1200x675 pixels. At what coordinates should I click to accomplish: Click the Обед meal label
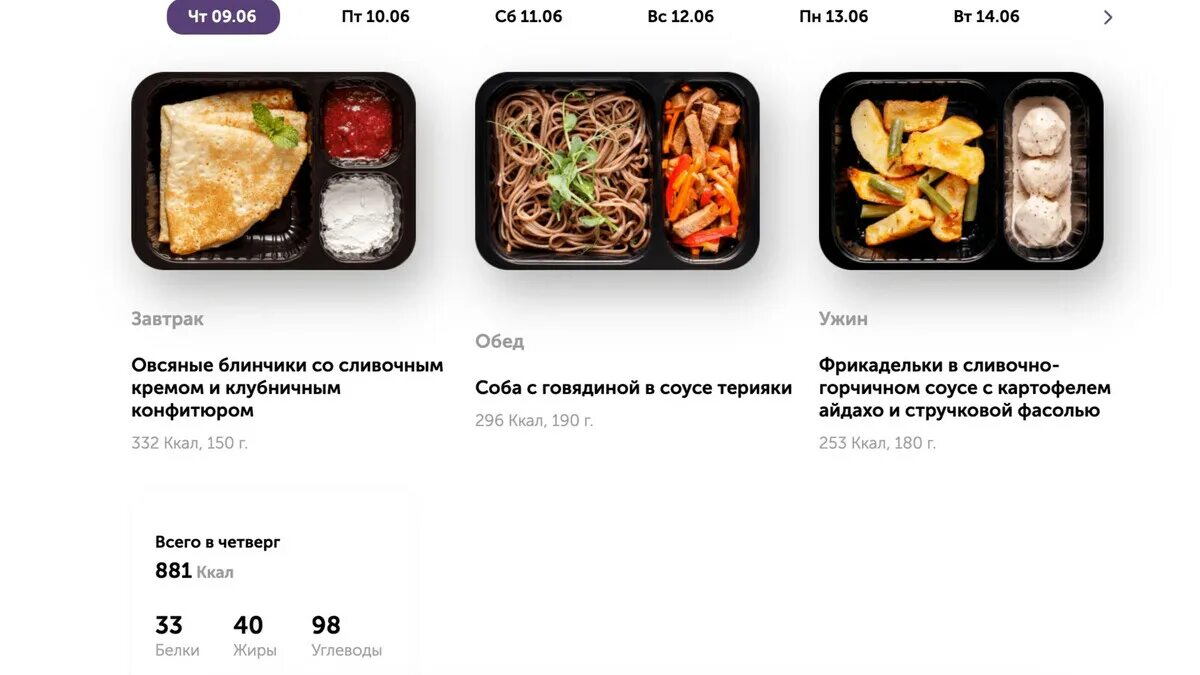[499, 342]
